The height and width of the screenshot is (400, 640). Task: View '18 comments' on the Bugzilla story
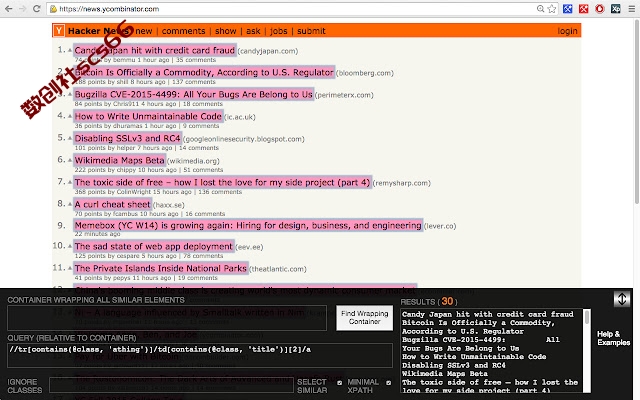point(203,104)
